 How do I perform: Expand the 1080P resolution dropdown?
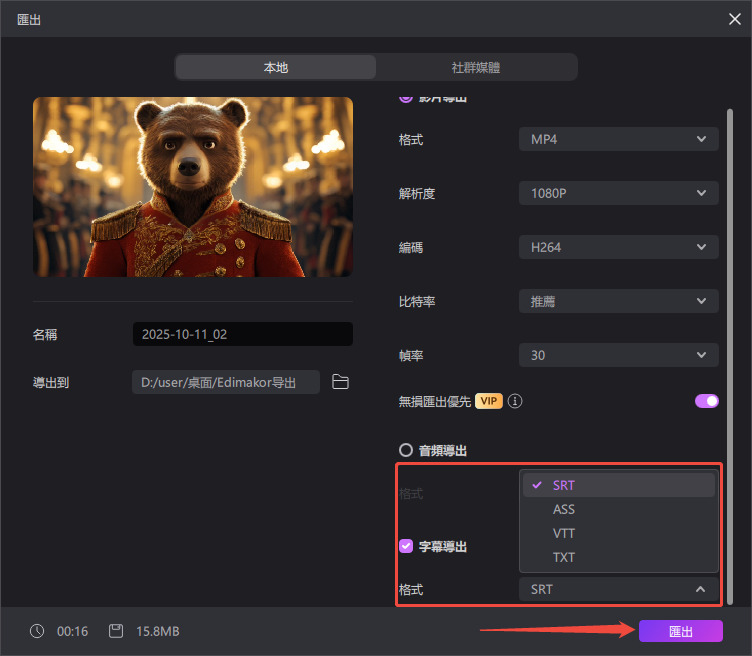point(618,193)
